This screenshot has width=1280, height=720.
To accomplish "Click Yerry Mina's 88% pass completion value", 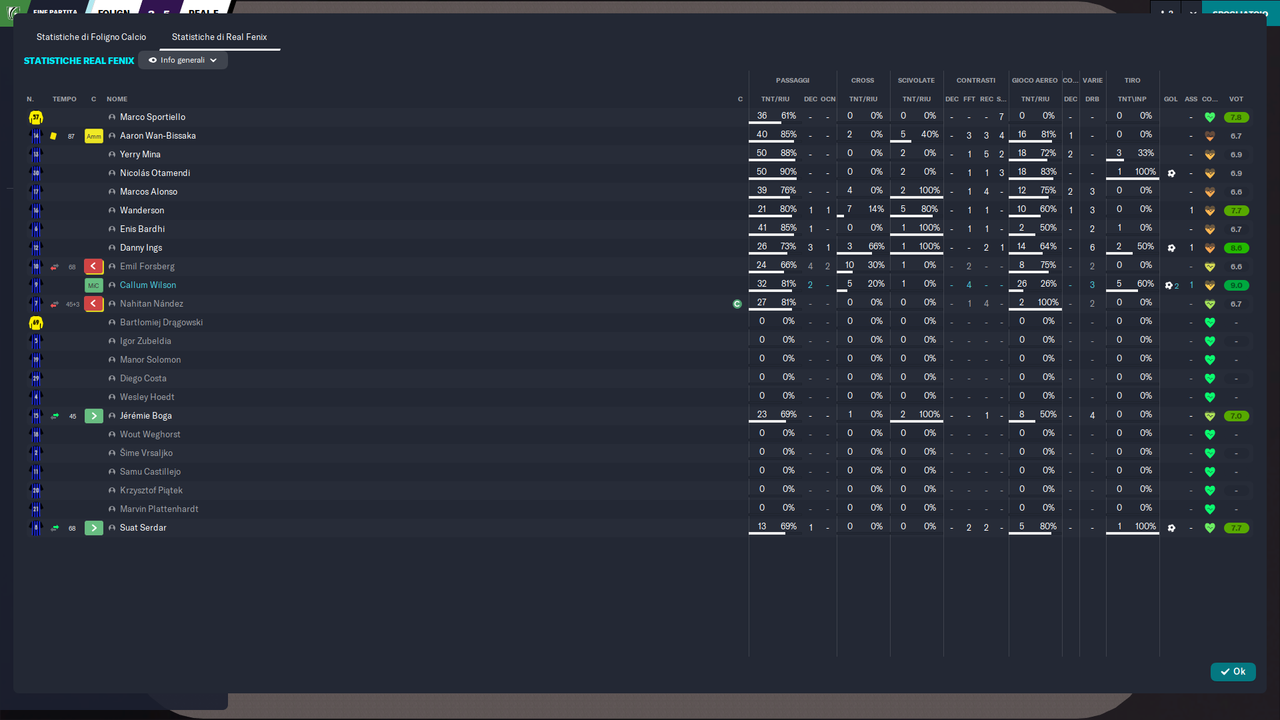I will click(x=788, y=153).
